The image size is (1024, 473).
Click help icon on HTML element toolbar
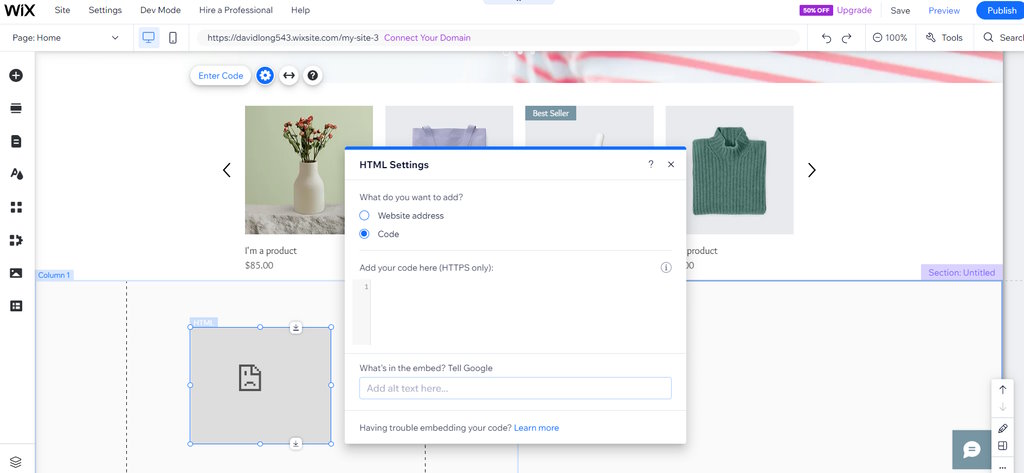coord(313,75)
